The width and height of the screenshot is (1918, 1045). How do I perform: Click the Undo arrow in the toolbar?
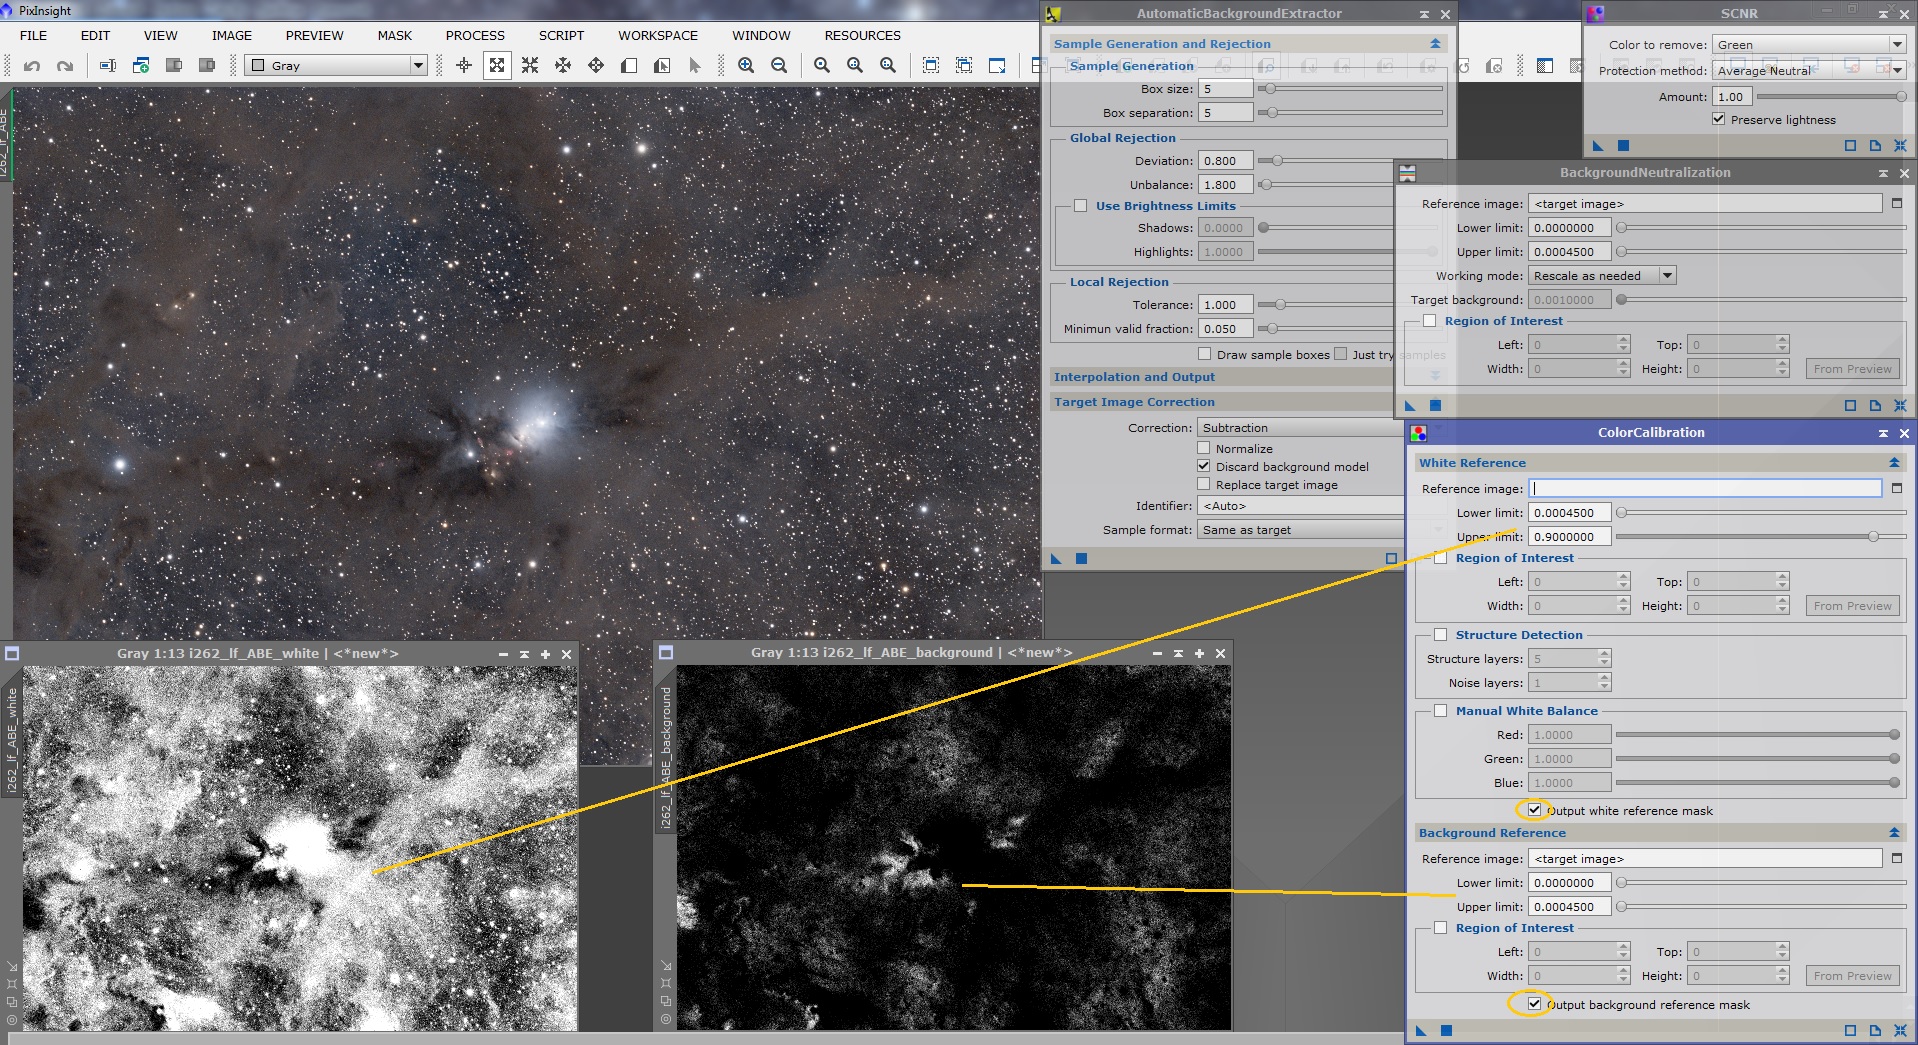[x=32, y=66]
